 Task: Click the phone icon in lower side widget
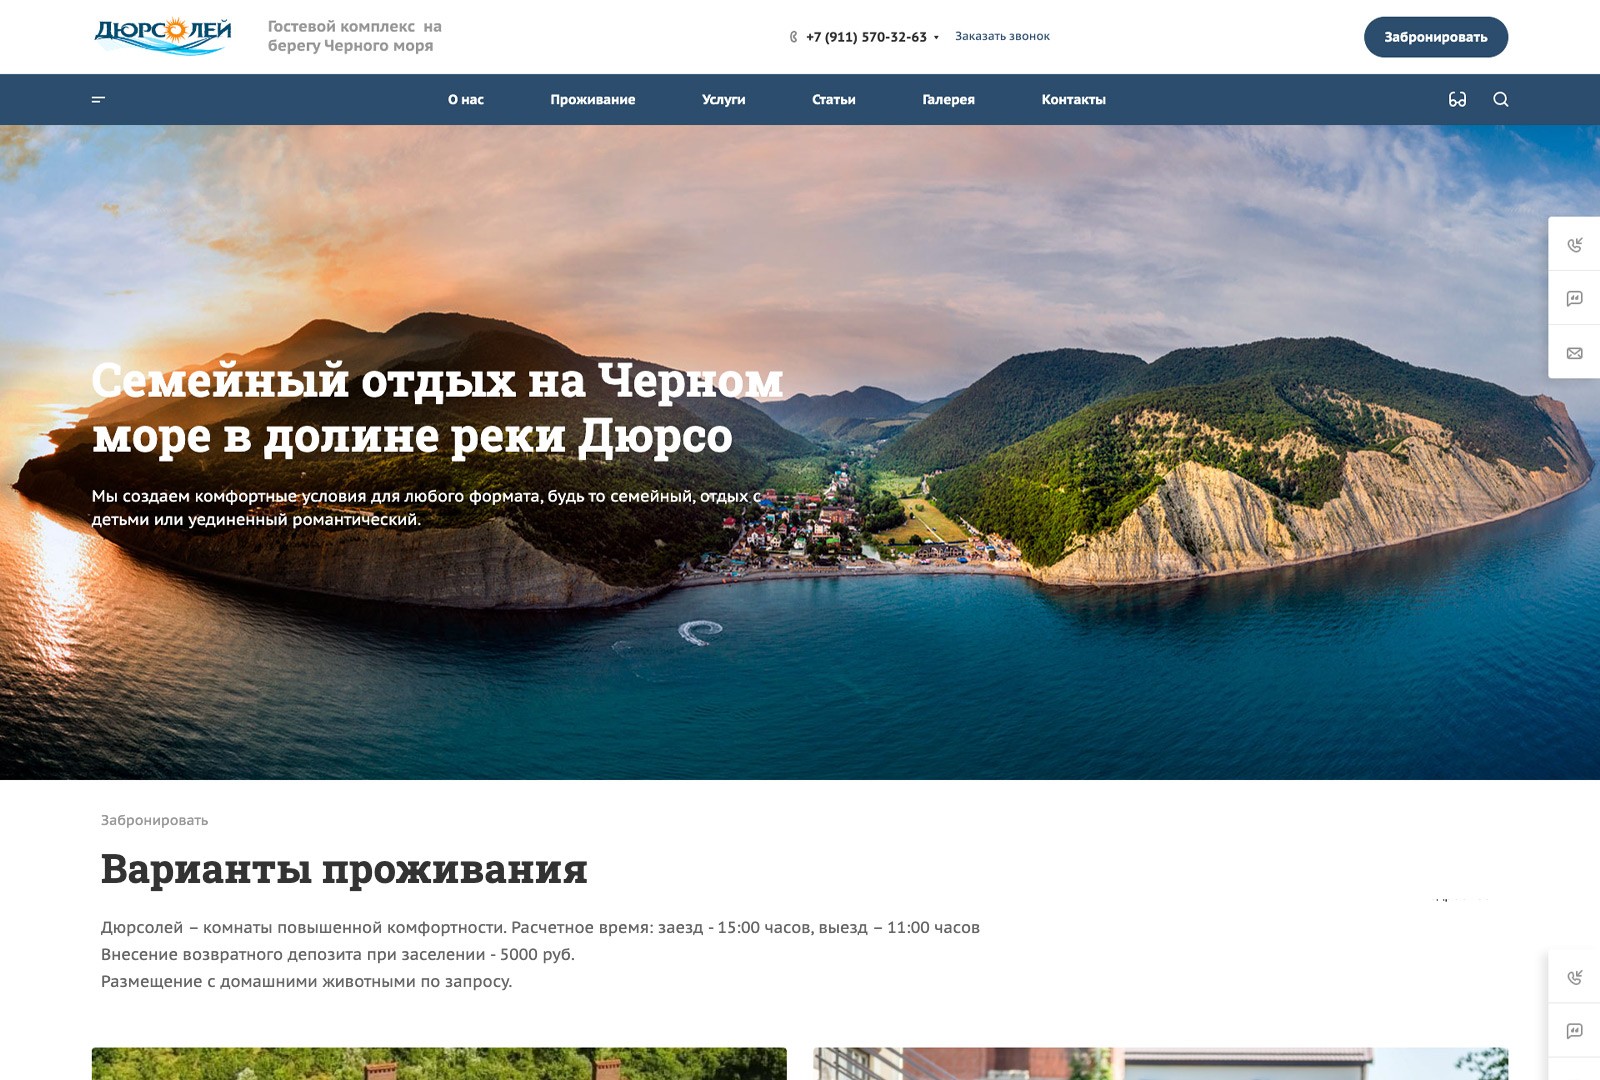1574,977
